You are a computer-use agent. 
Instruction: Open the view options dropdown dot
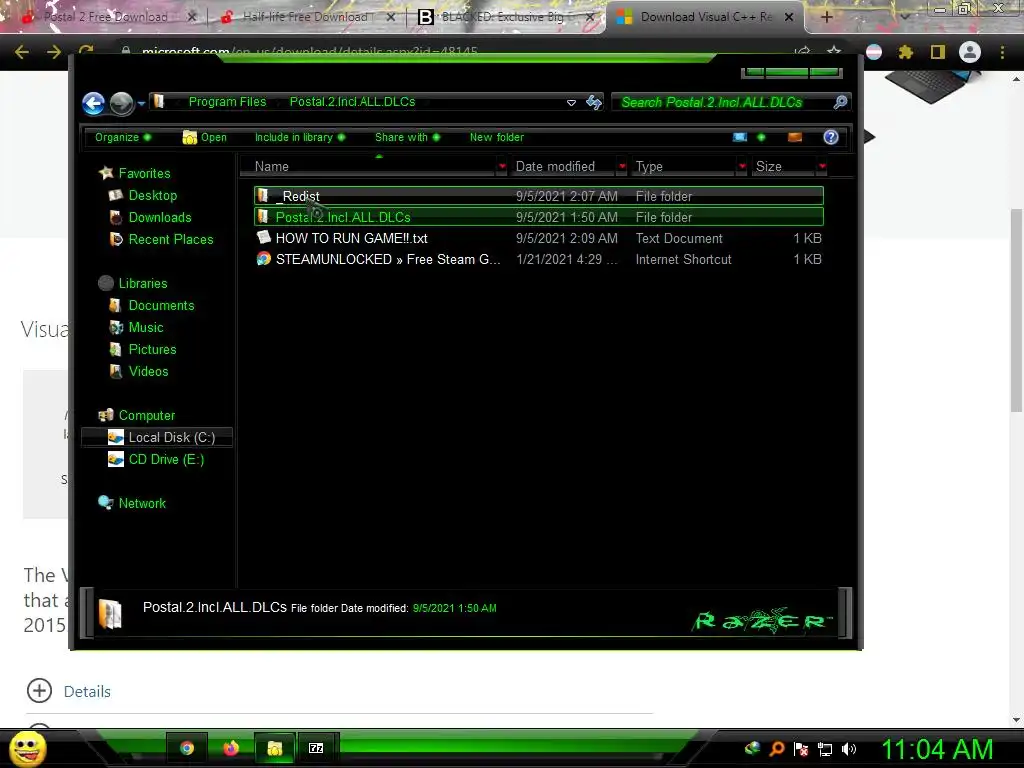[761, 137]
